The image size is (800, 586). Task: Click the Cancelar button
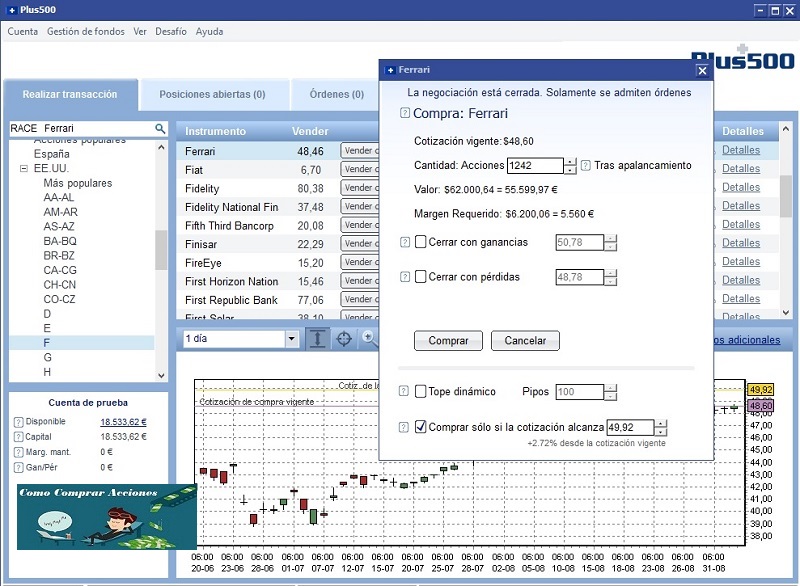(525, 341)
